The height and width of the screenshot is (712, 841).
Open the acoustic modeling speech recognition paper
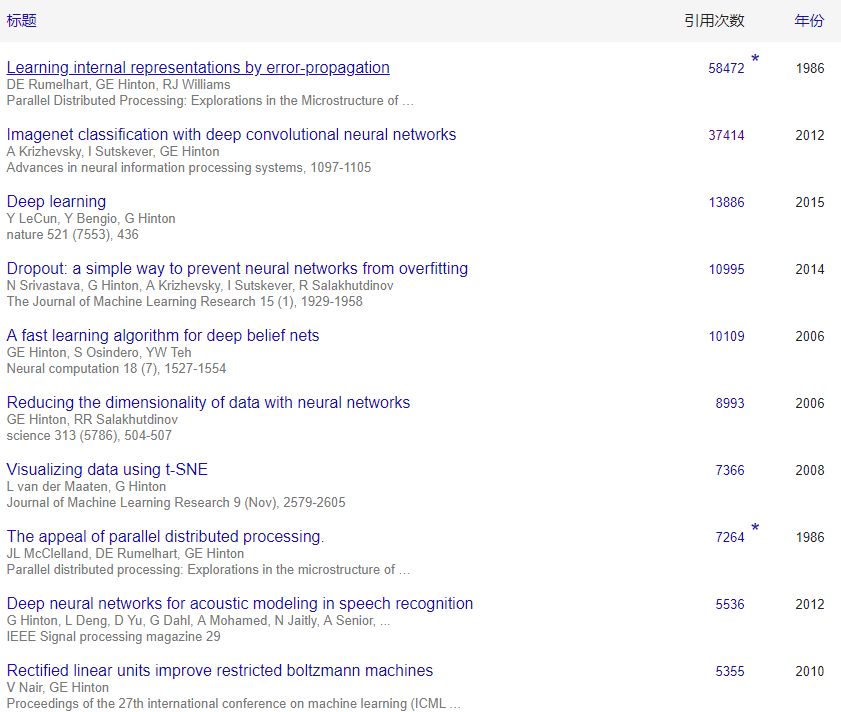(x=240, y=604)
